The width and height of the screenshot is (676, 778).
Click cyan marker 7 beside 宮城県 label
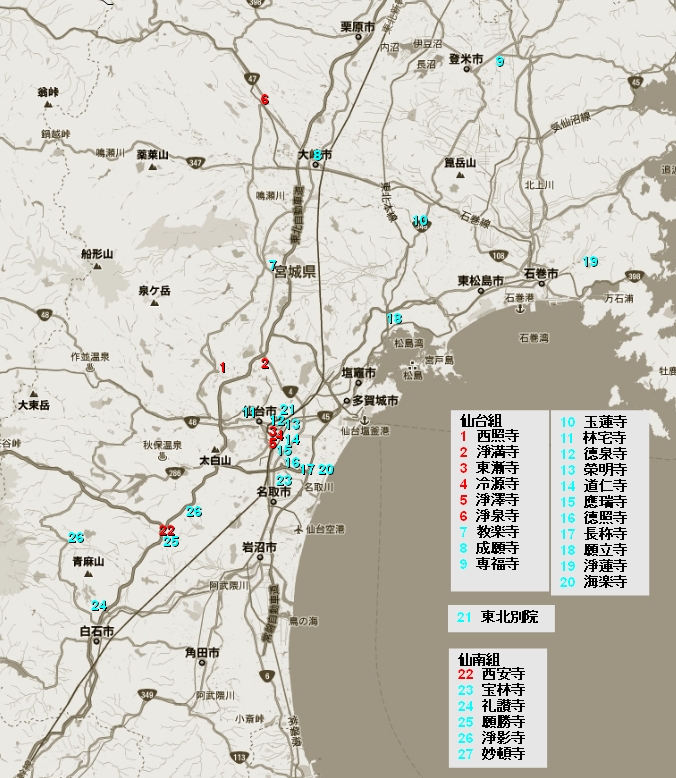coord(272,265)
